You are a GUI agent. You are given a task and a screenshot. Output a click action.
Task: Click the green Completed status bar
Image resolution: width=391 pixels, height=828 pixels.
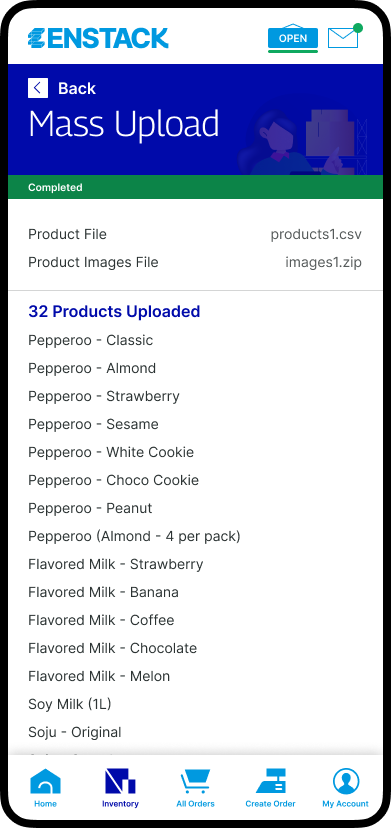tap(196, 187)
